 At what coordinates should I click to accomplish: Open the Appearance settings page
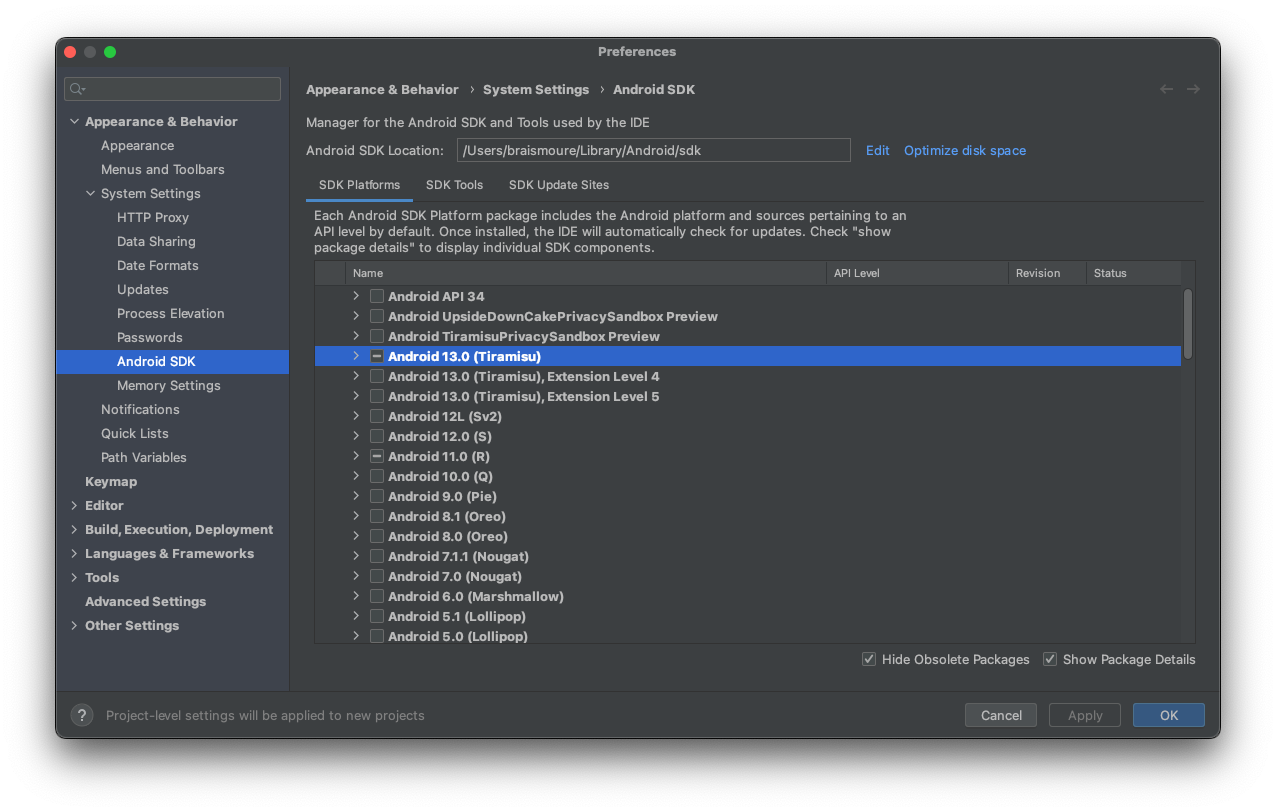tap(137, 145)
